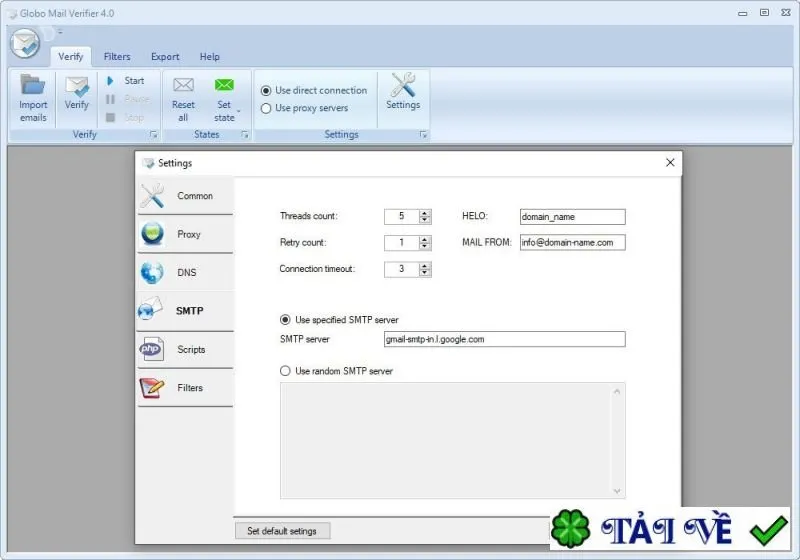Click the Stop icon in Verify group
Screen dimensions: 800x560
(110, 117)
